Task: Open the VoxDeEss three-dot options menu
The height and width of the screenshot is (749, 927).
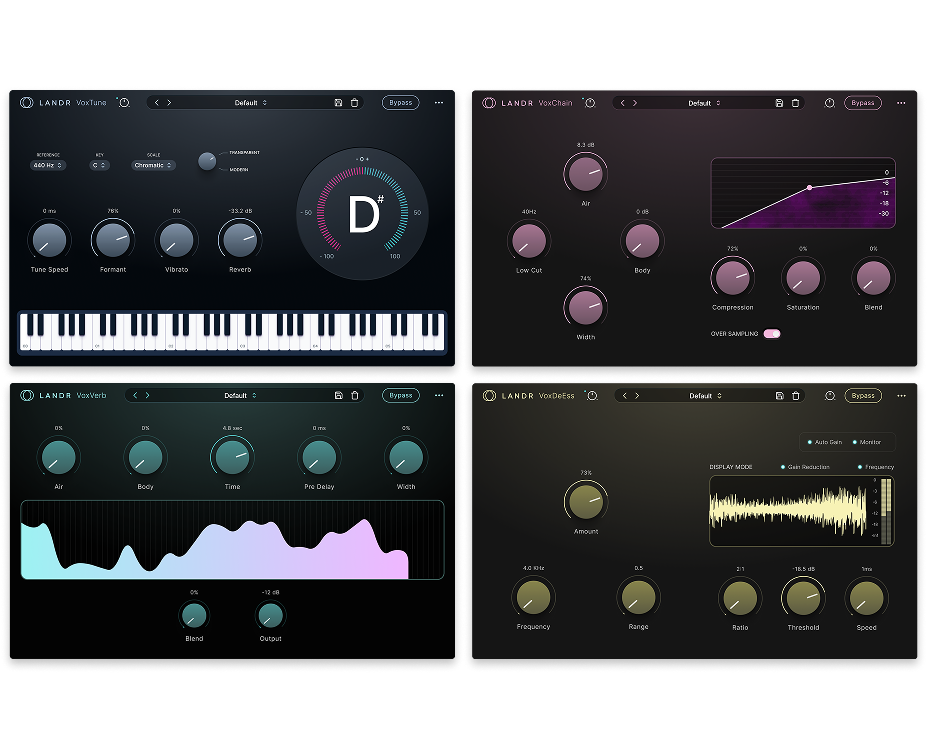Action: click(x=901, y=395)
